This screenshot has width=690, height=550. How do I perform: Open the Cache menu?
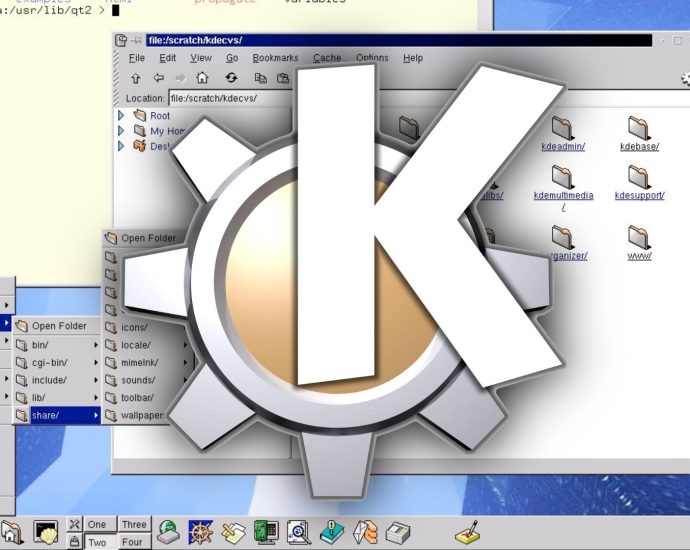[327, 58]
